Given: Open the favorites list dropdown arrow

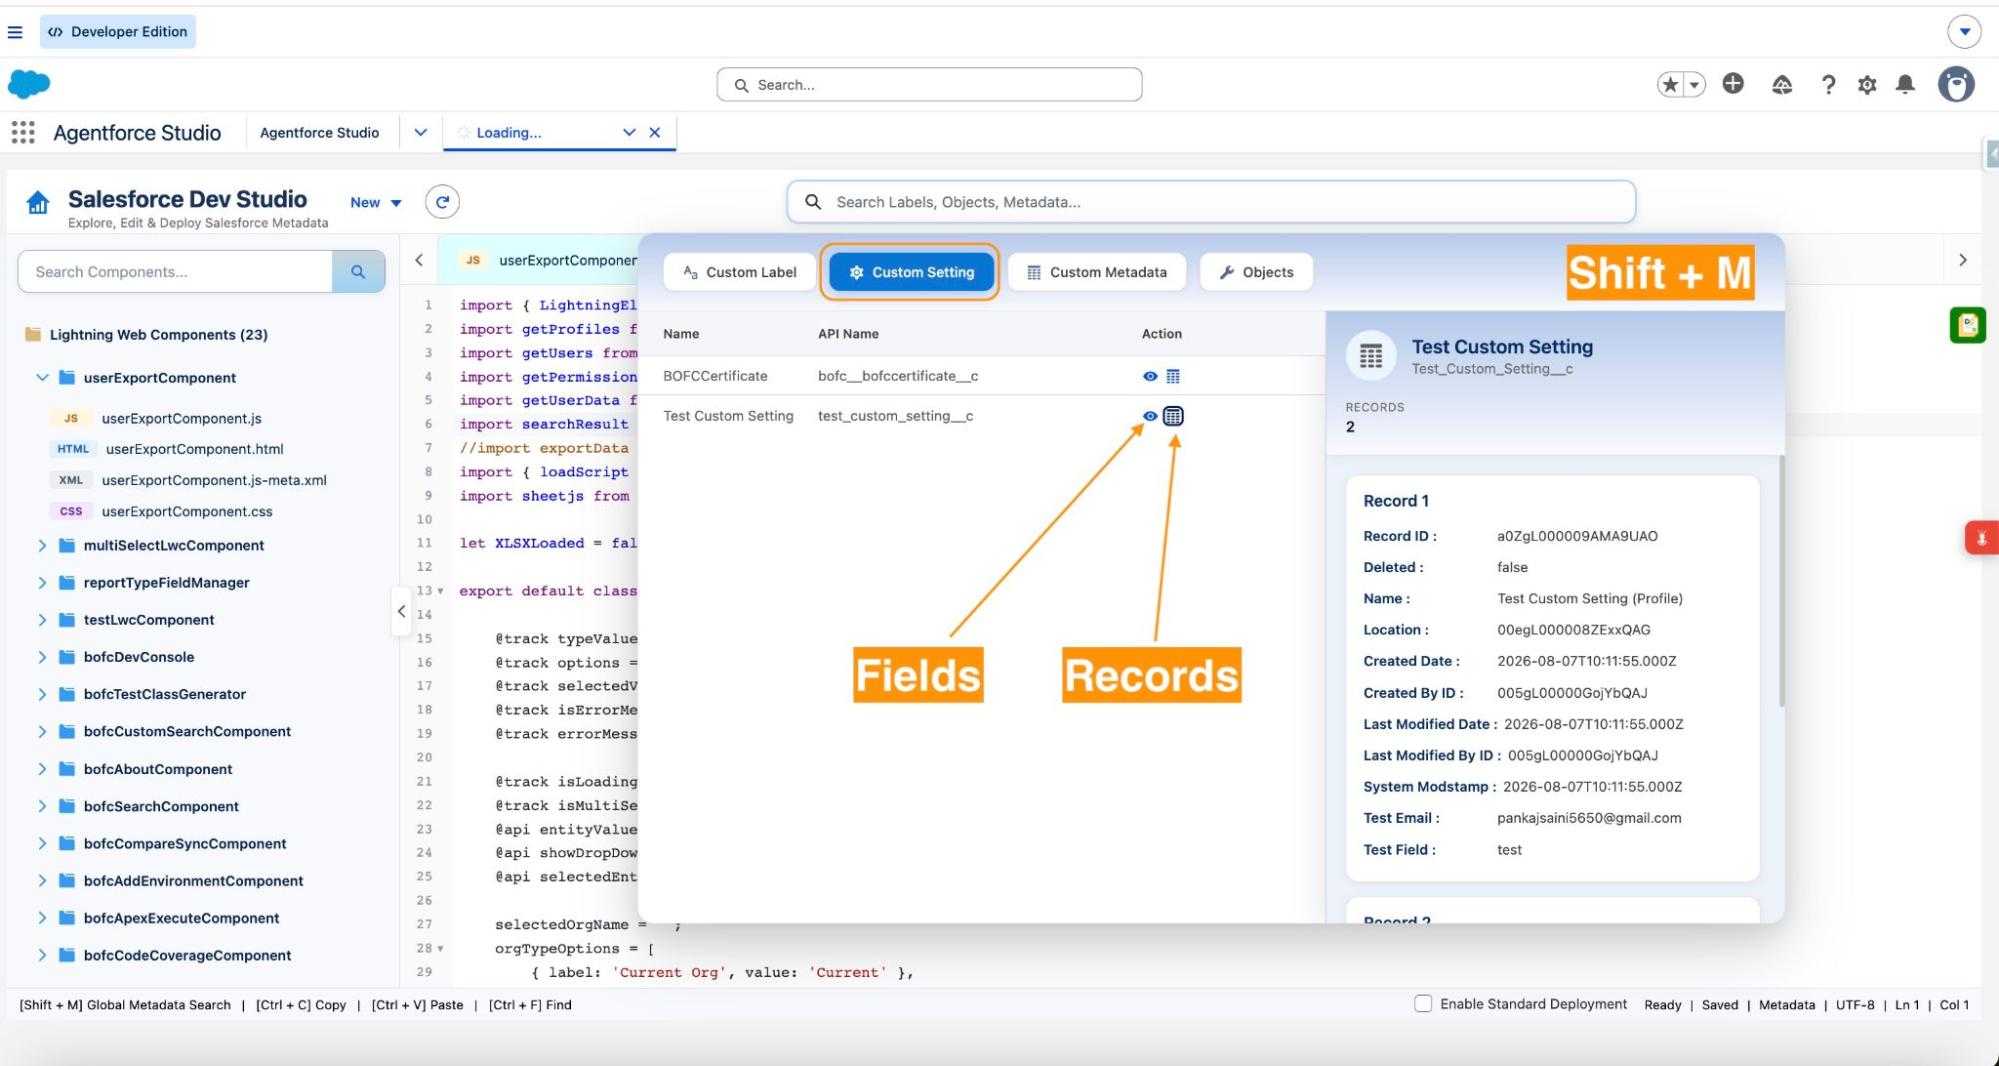Looking at the screenshot, I should [1695, 85].
